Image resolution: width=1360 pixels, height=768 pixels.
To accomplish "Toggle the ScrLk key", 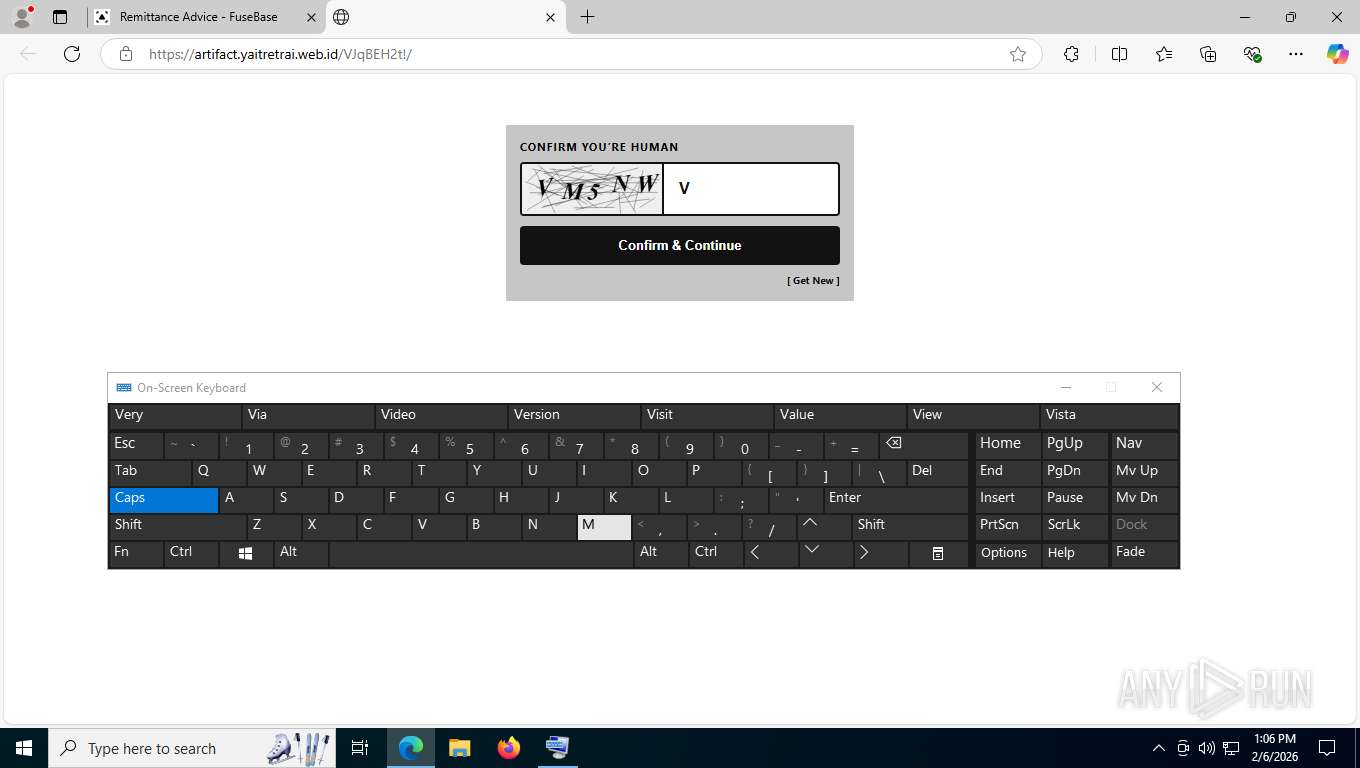I will tap(1075, 527).
